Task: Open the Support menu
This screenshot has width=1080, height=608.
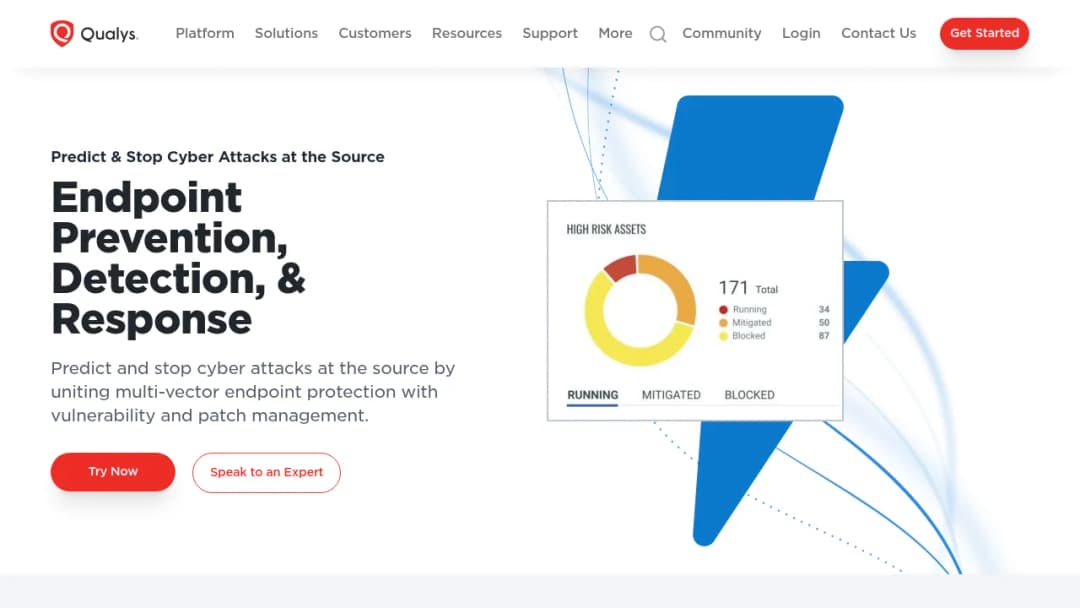Action: 550,33
